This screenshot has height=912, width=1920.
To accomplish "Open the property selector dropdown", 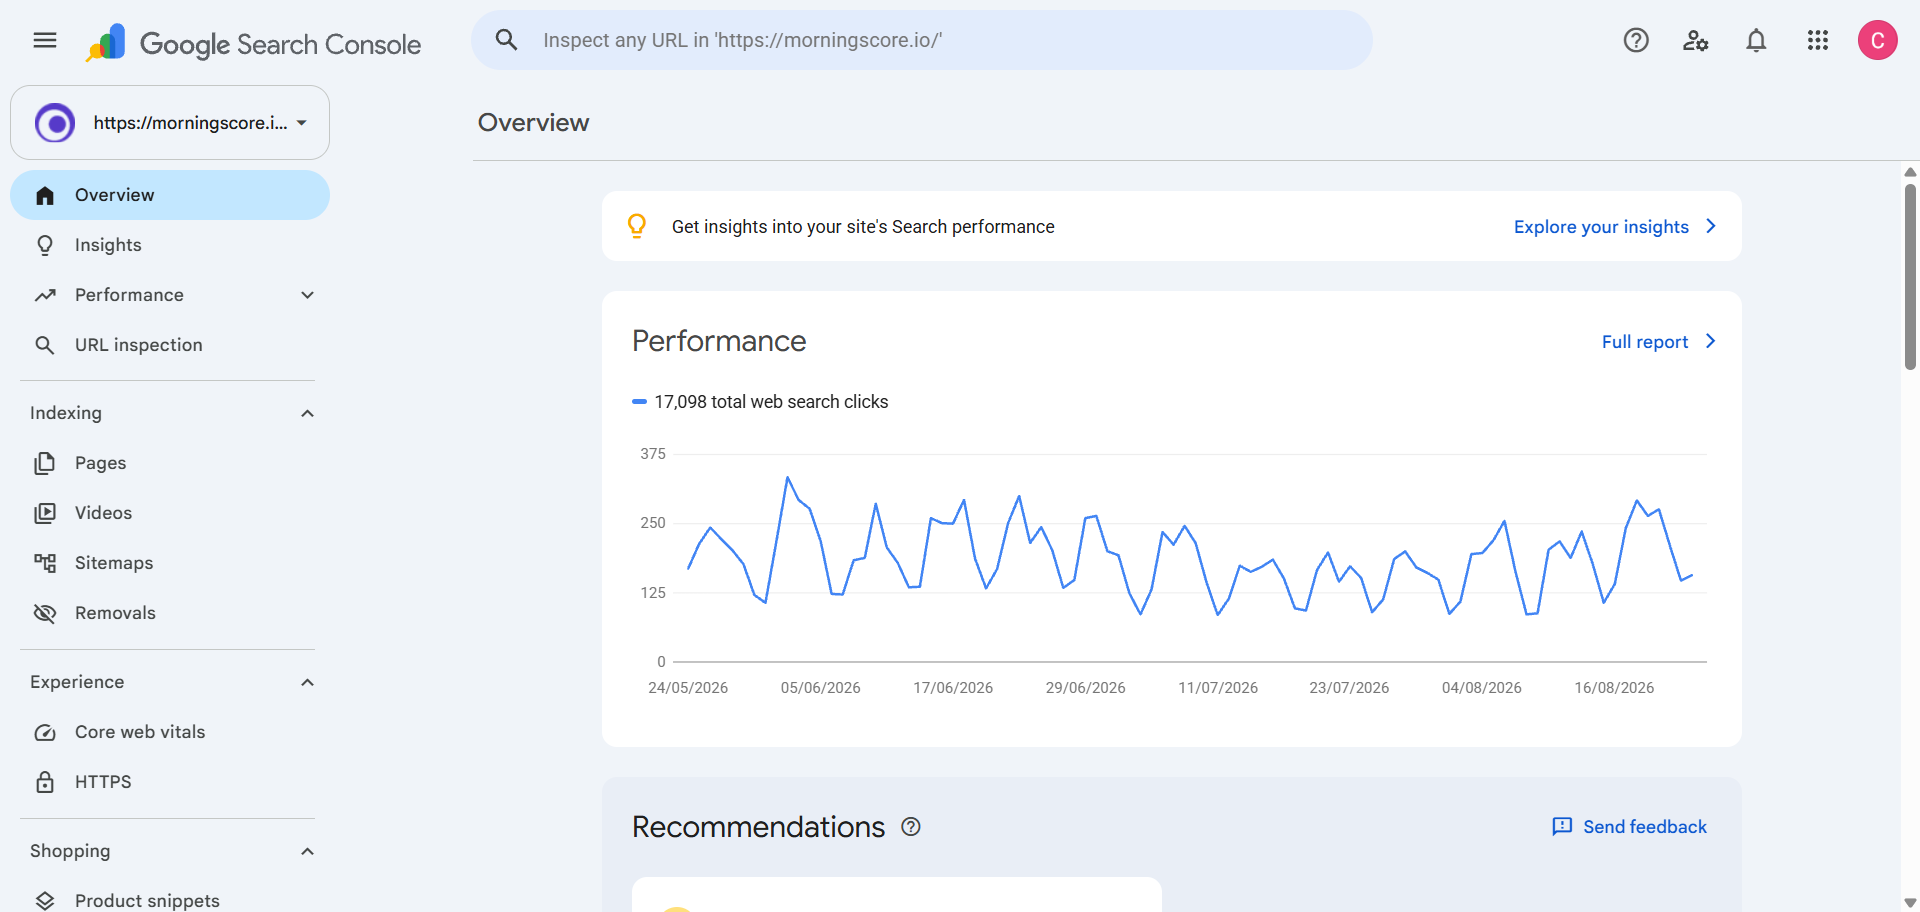I will tap(170, 123).
